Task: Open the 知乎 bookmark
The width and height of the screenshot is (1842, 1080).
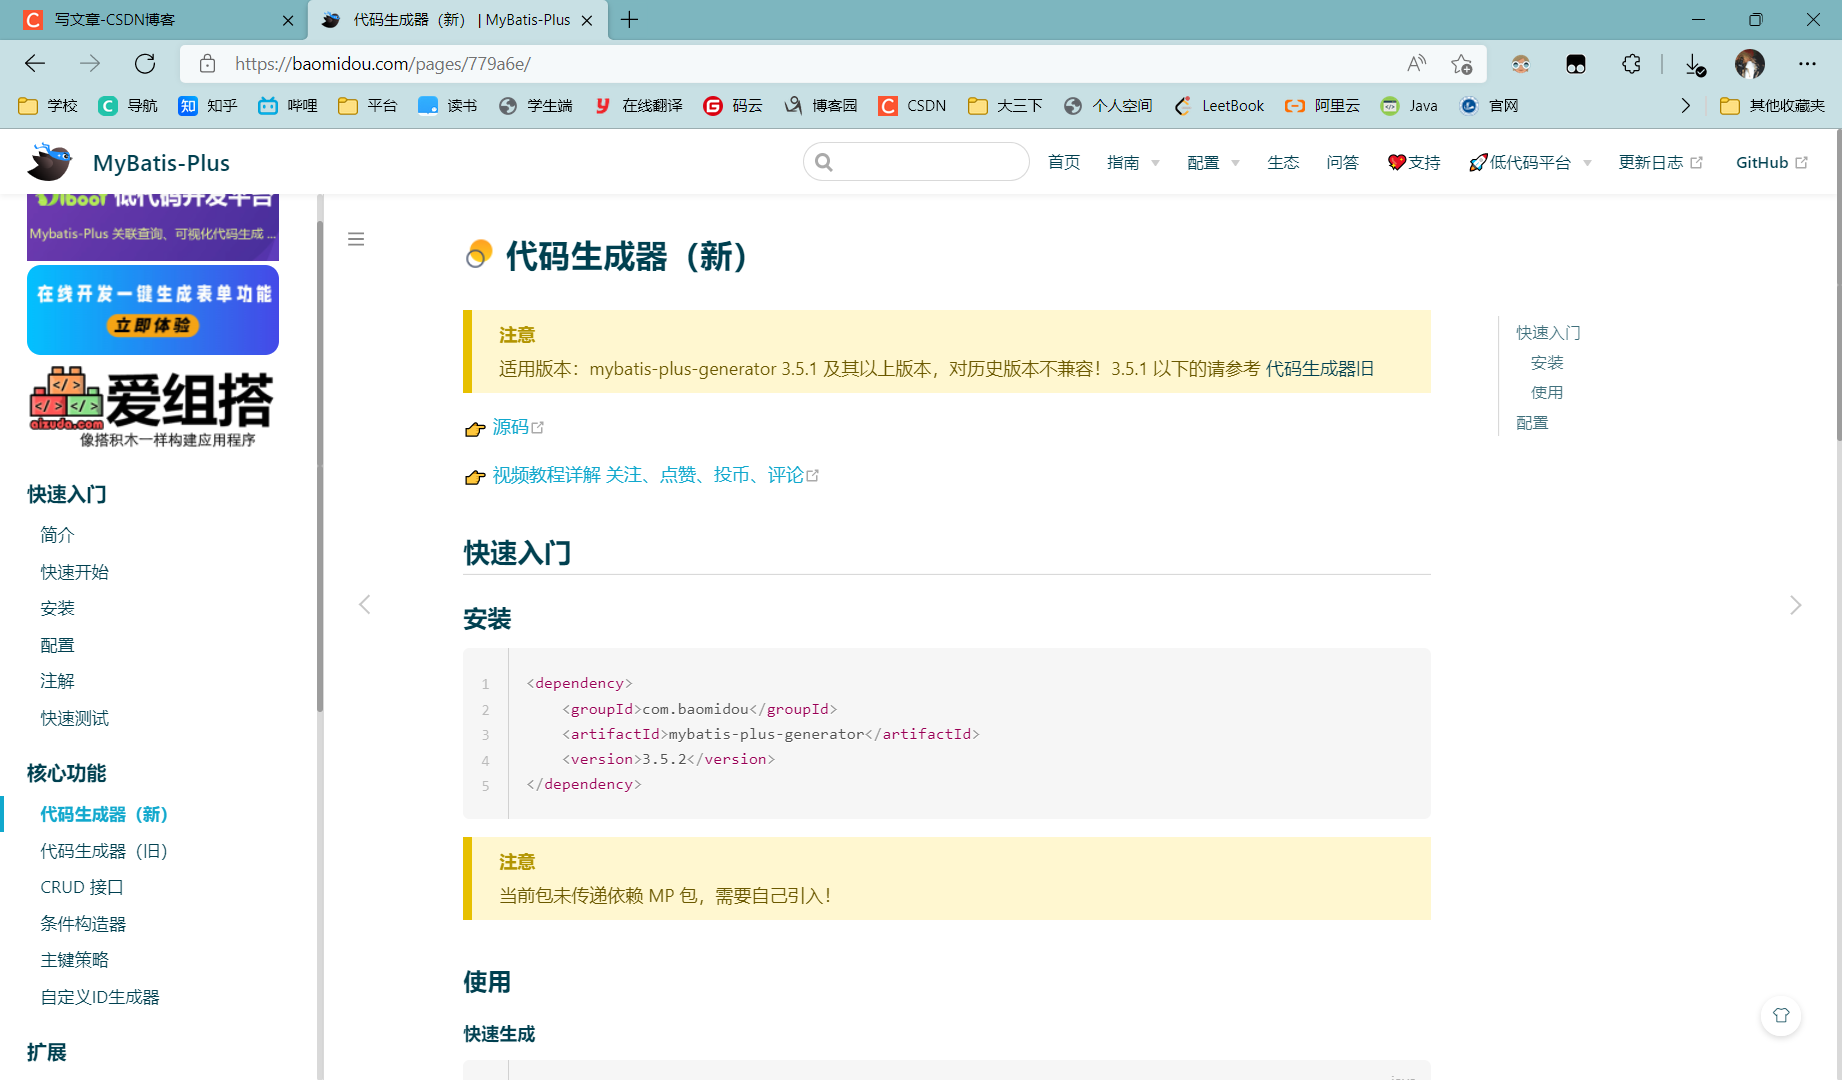Action: (x=208, y=106)
